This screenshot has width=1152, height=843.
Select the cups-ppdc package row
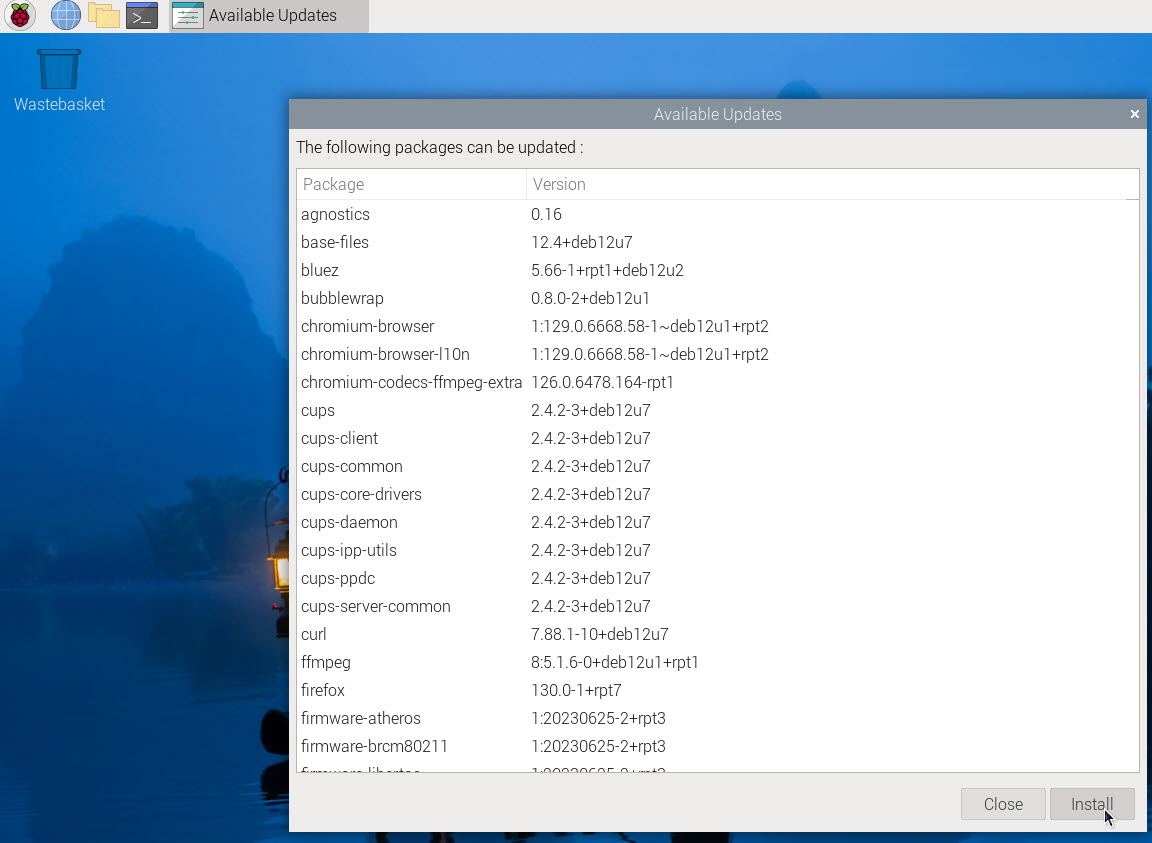pyautogui.click(x=718, y=578)
